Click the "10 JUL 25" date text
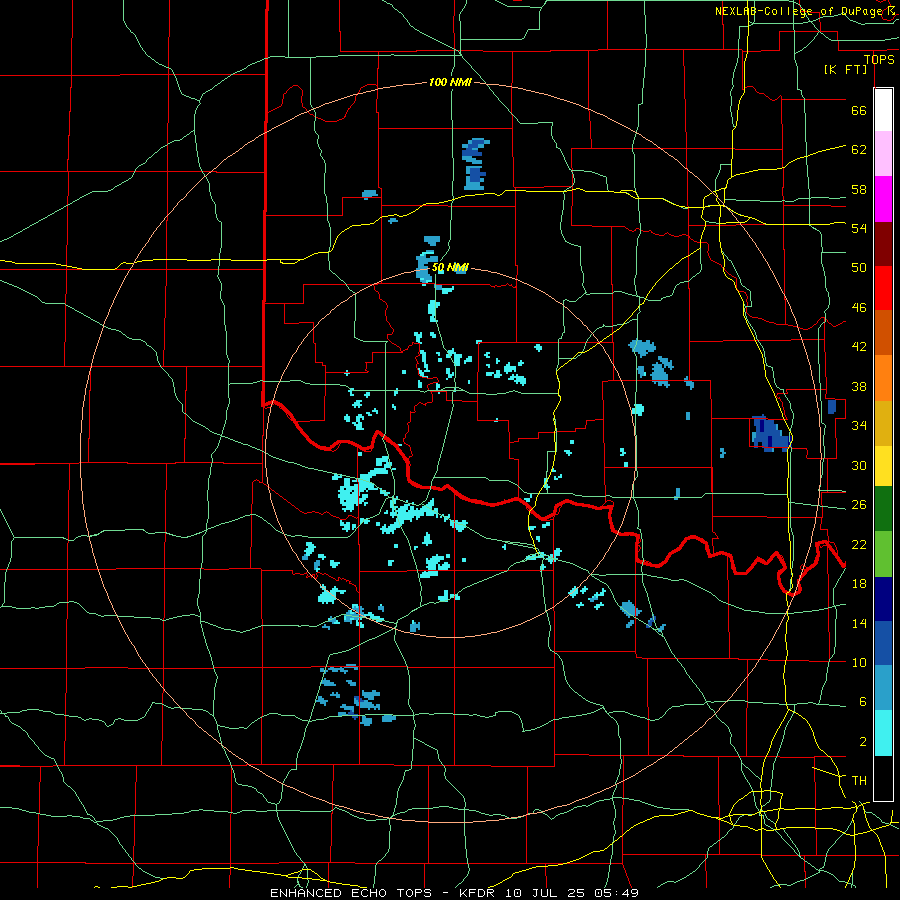Screen dimensions: 900x900 [x=547, y=893]
